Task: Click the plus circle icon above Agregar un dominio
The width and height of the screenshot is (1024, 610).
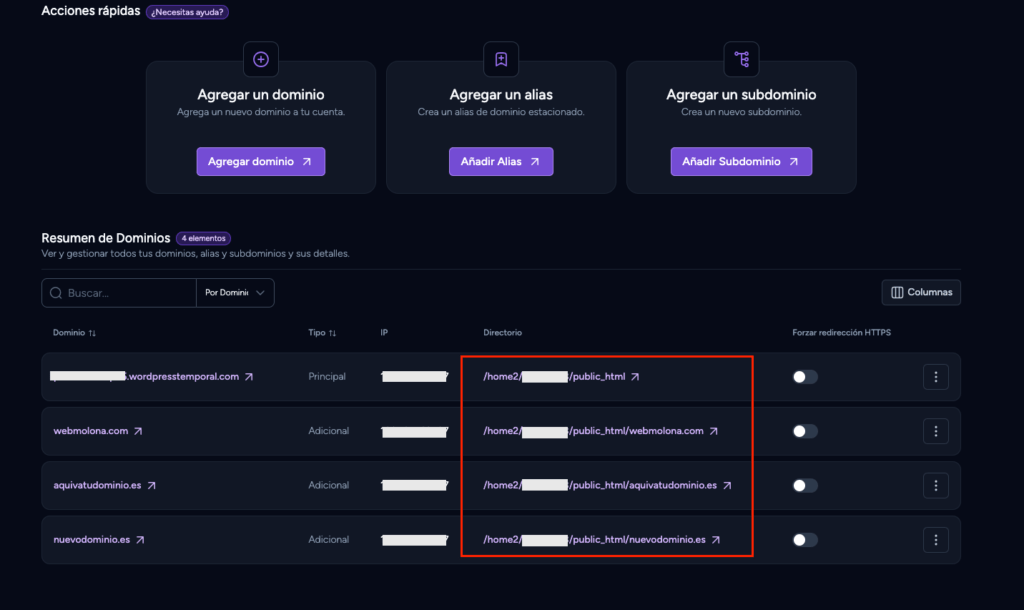Action: (x=261, y=59)
